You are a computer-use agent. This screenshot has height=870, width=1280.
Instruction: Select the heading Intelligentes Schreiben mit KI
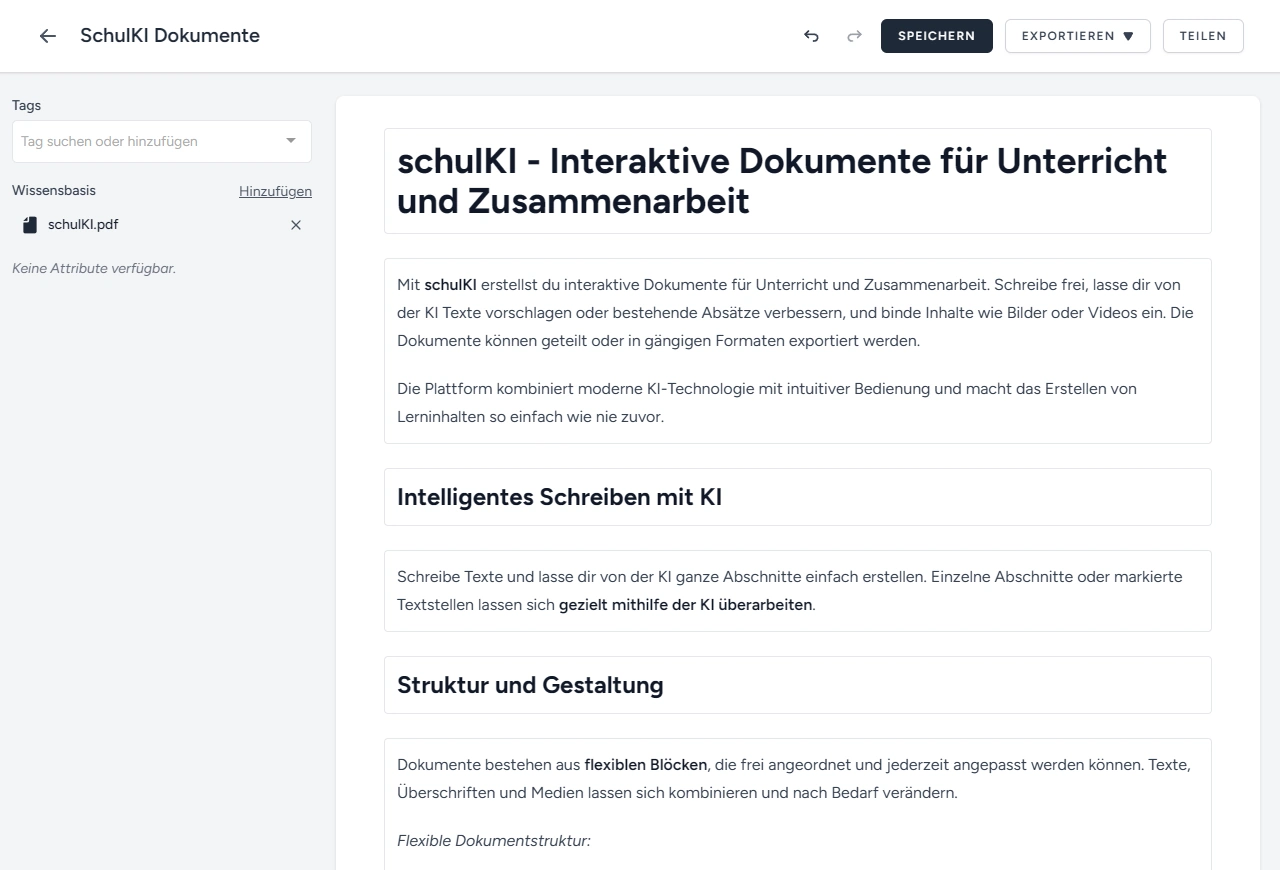click(x=559, y=497)
